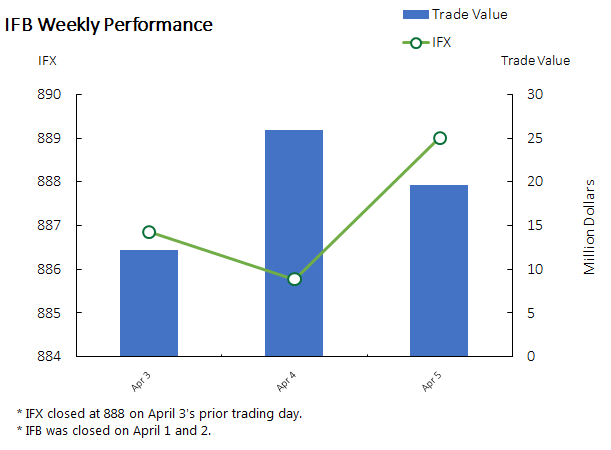This screenshot has height=450, width=611.
Task: Click the tallest bar for Apr 4
Action: coord(294,243)
